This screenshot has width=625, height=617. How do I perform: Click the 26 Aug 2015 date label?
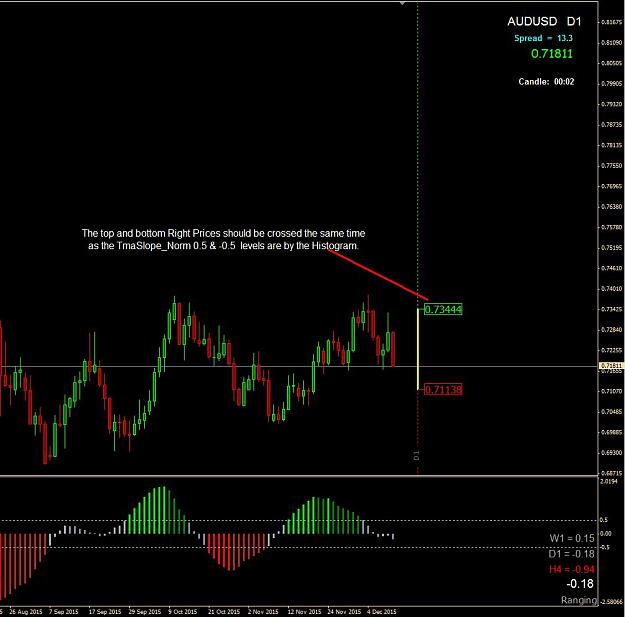[x=26, y=612]
